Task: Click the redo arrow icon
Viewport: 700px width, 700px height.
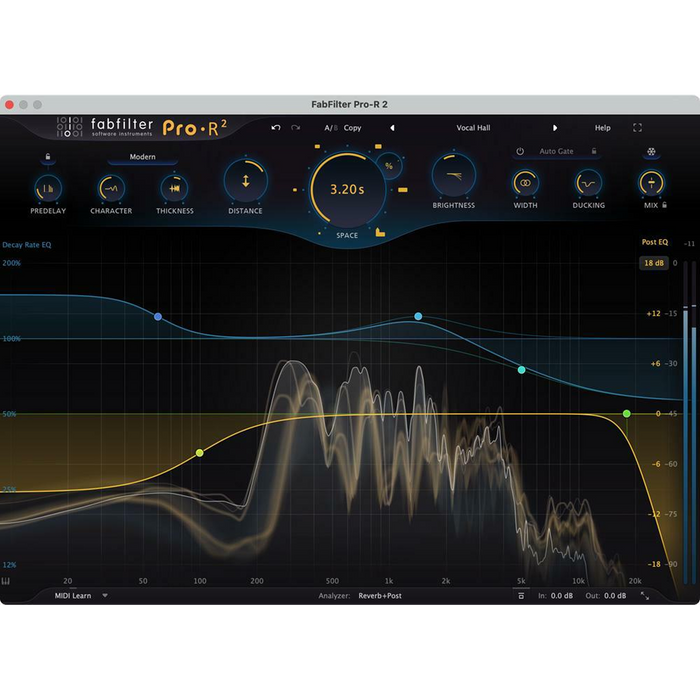Action: [x=295, y=128]
